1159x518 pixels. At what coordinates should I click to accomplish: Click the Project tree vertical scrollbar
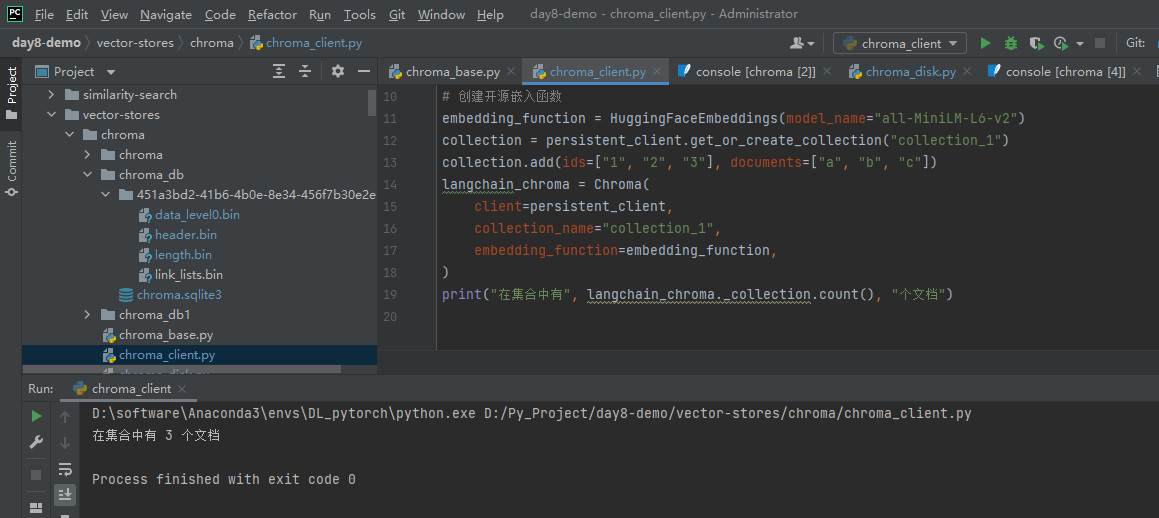372,103
